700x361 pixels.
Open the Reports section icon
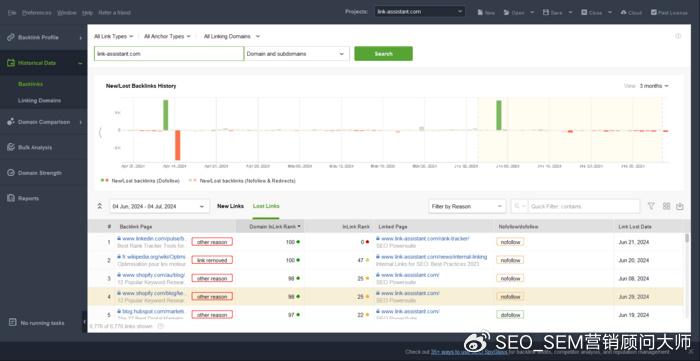tap(11, 198)
